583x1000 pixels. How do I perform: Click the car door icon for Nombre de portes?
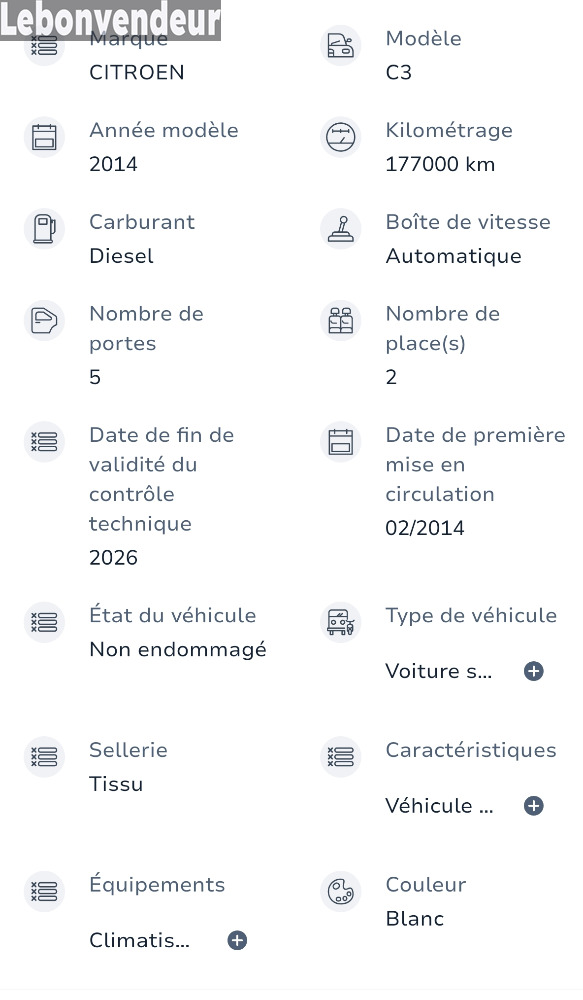click(x=45, y=321)
